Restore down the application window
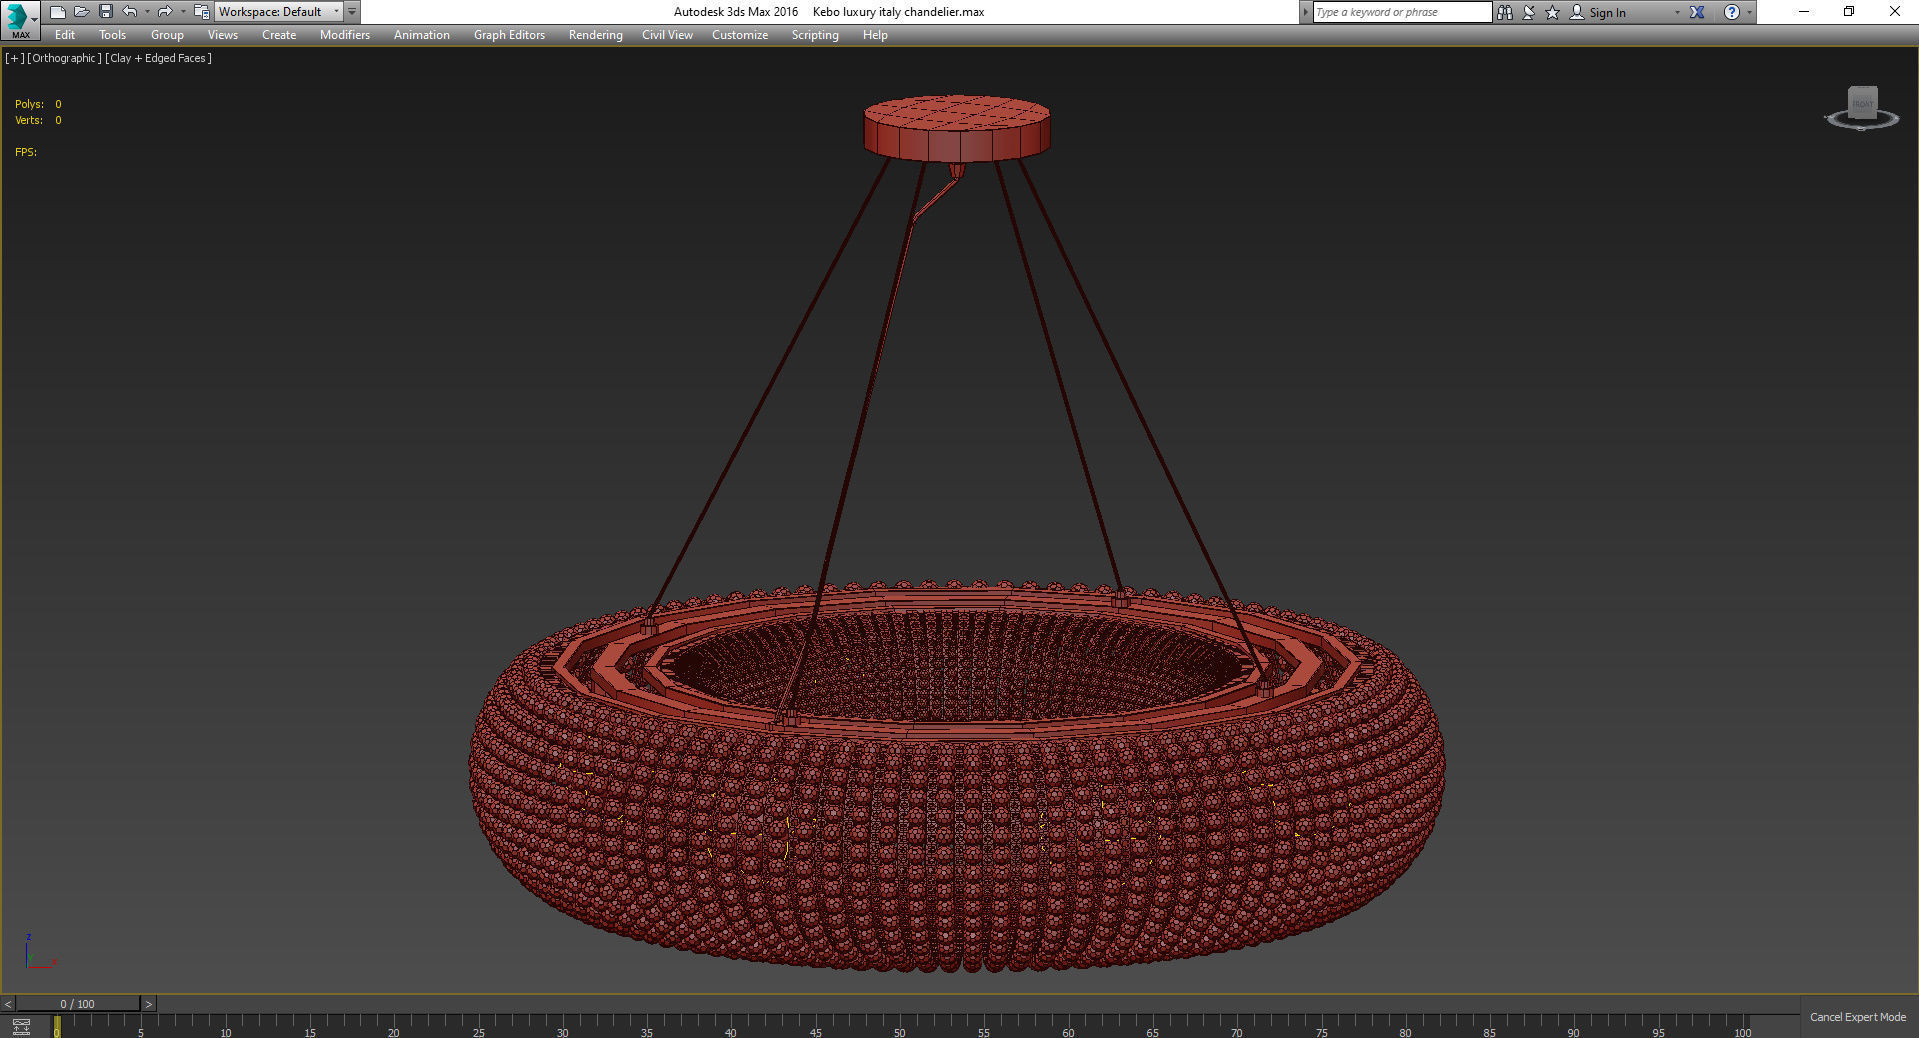The height and width of the screenshot is (1038, 1919). click(1849, 12)
